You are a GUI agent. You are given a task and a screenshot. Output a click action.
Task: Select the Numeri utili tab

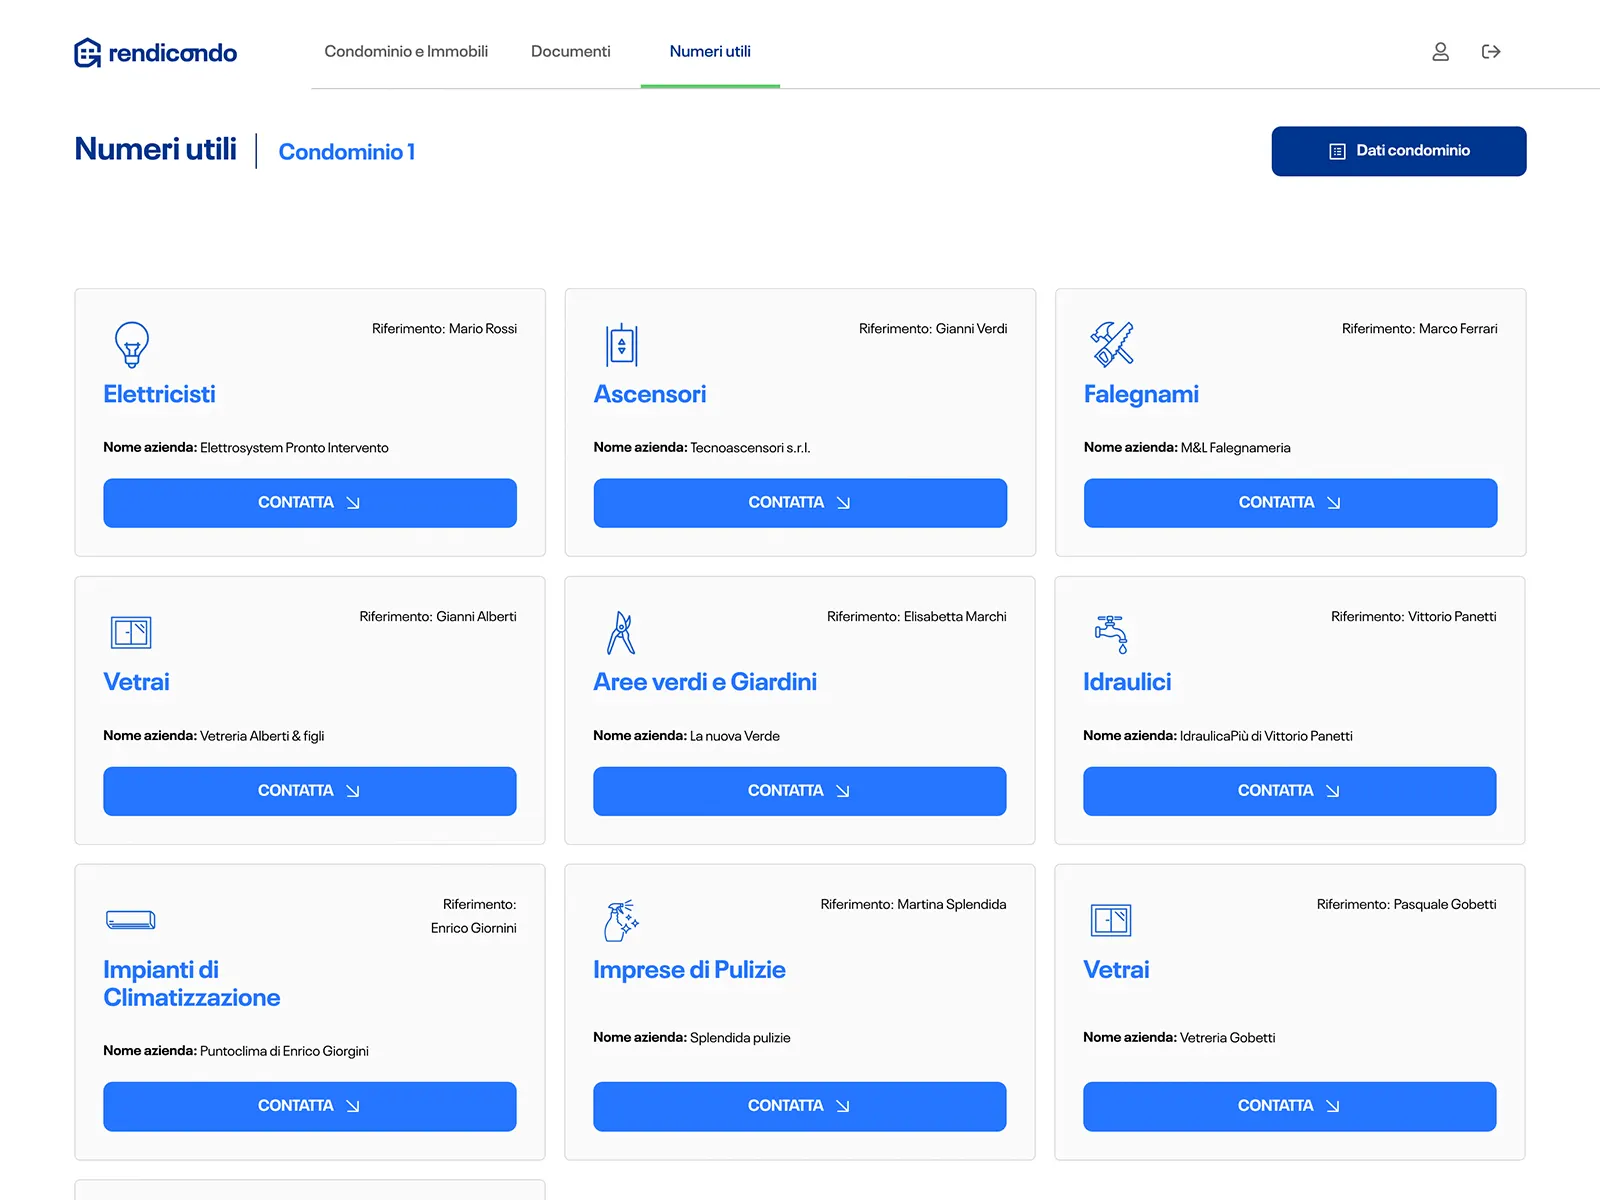(x=710, y=52)
